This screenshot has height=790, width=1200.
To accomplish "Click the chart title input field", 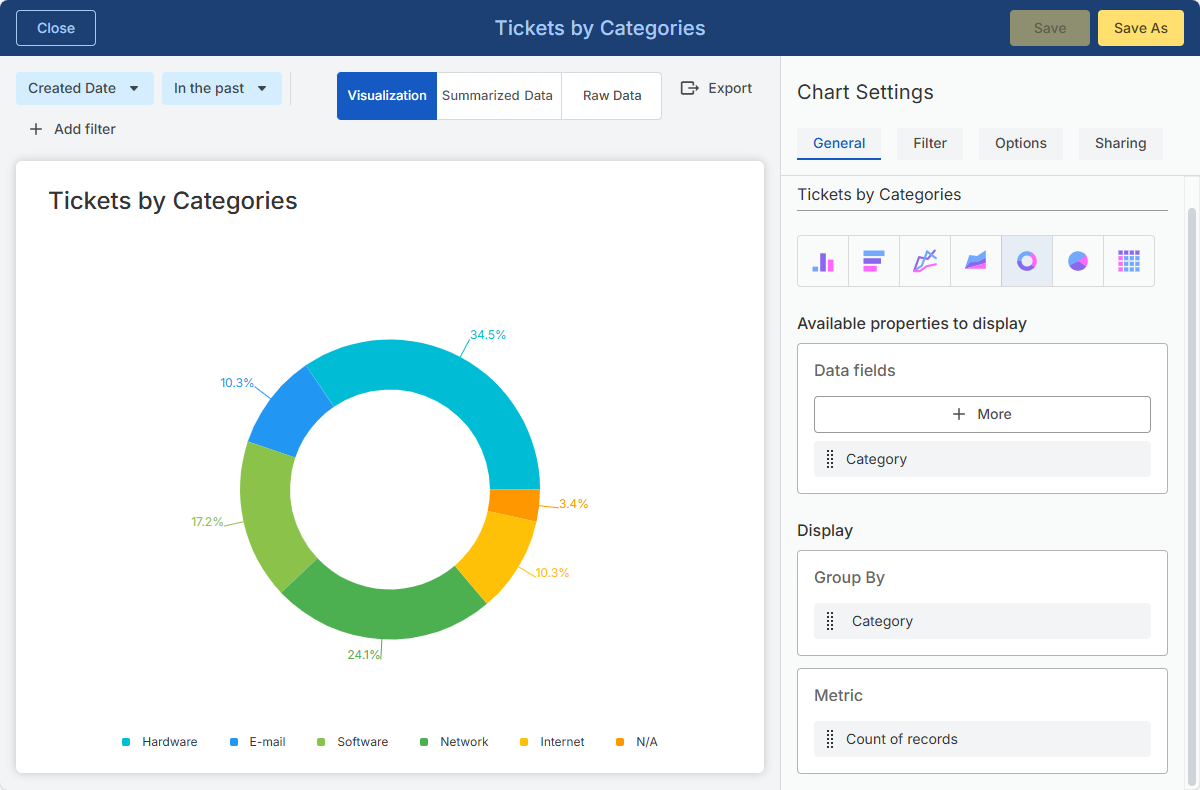I will click(982, 195).
